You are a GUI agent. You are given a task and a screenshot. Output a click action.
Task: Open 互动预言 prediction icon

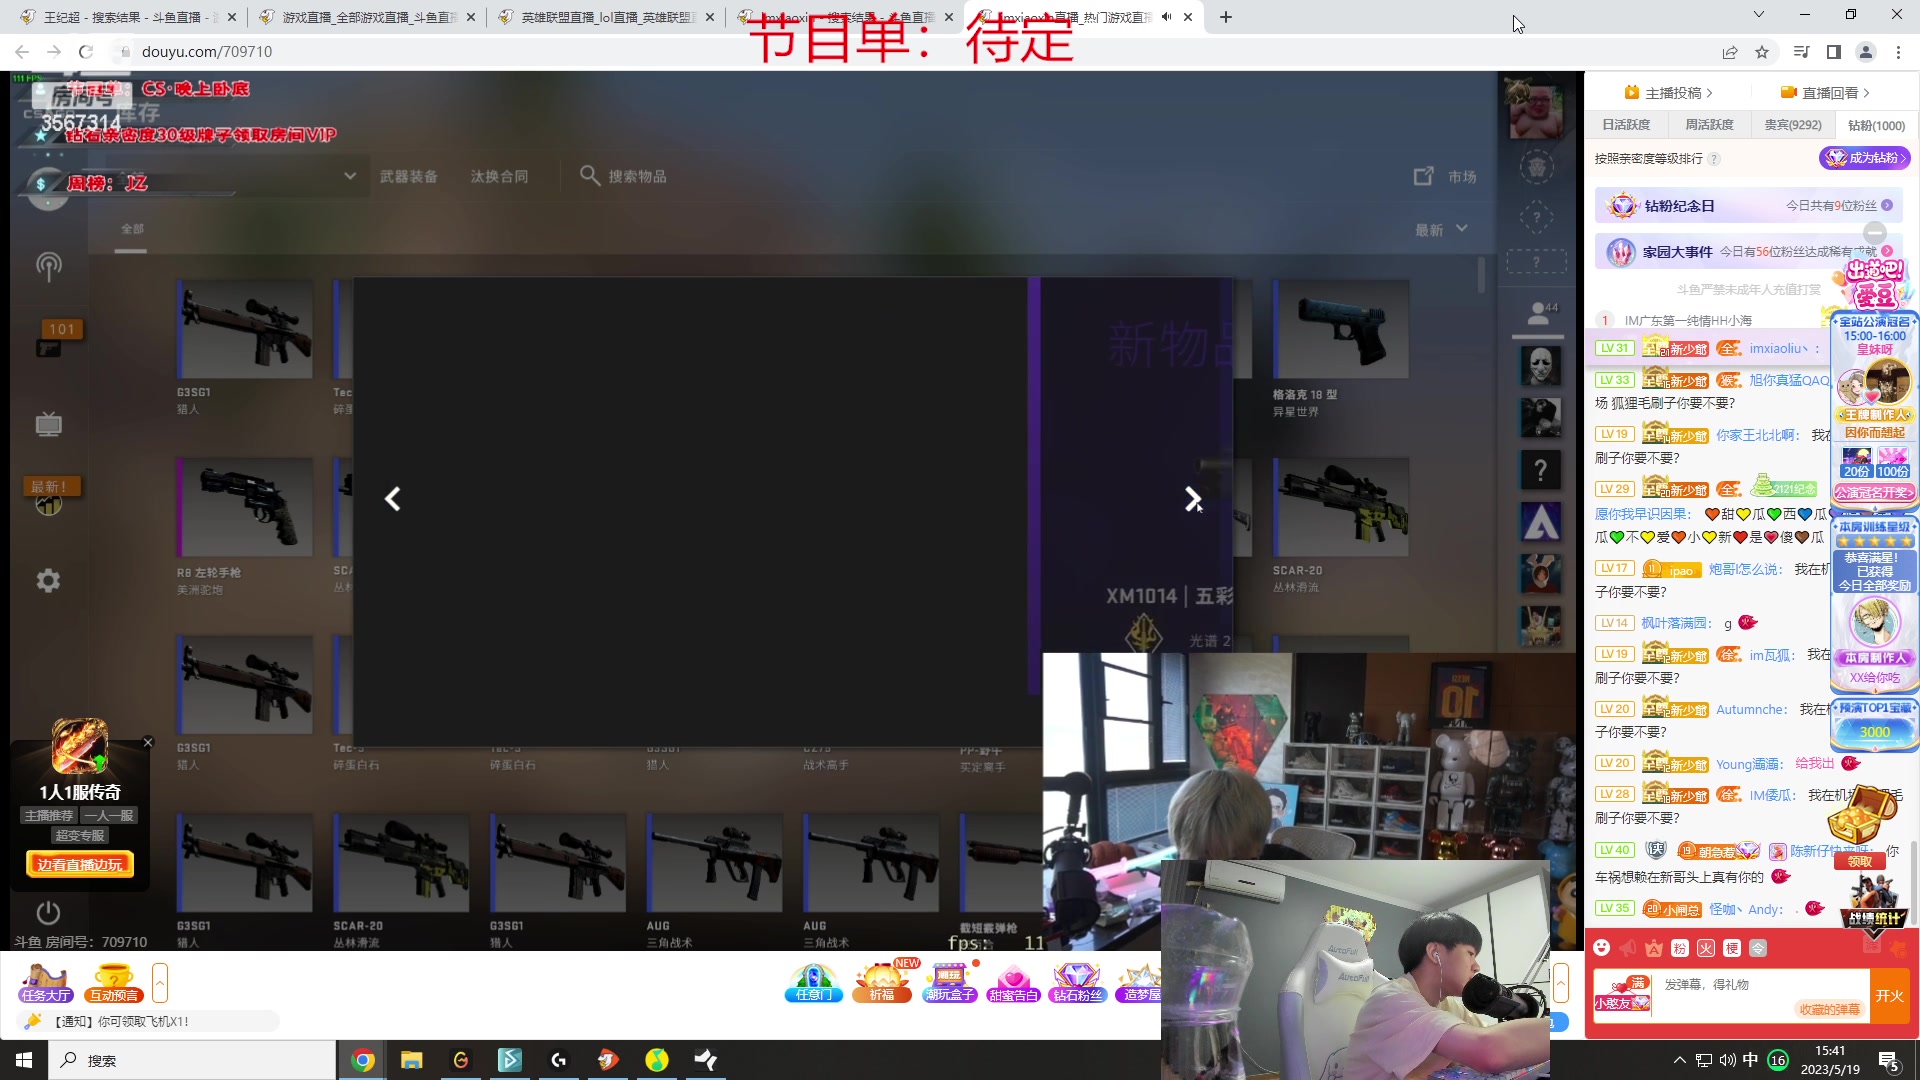point(113,982)
